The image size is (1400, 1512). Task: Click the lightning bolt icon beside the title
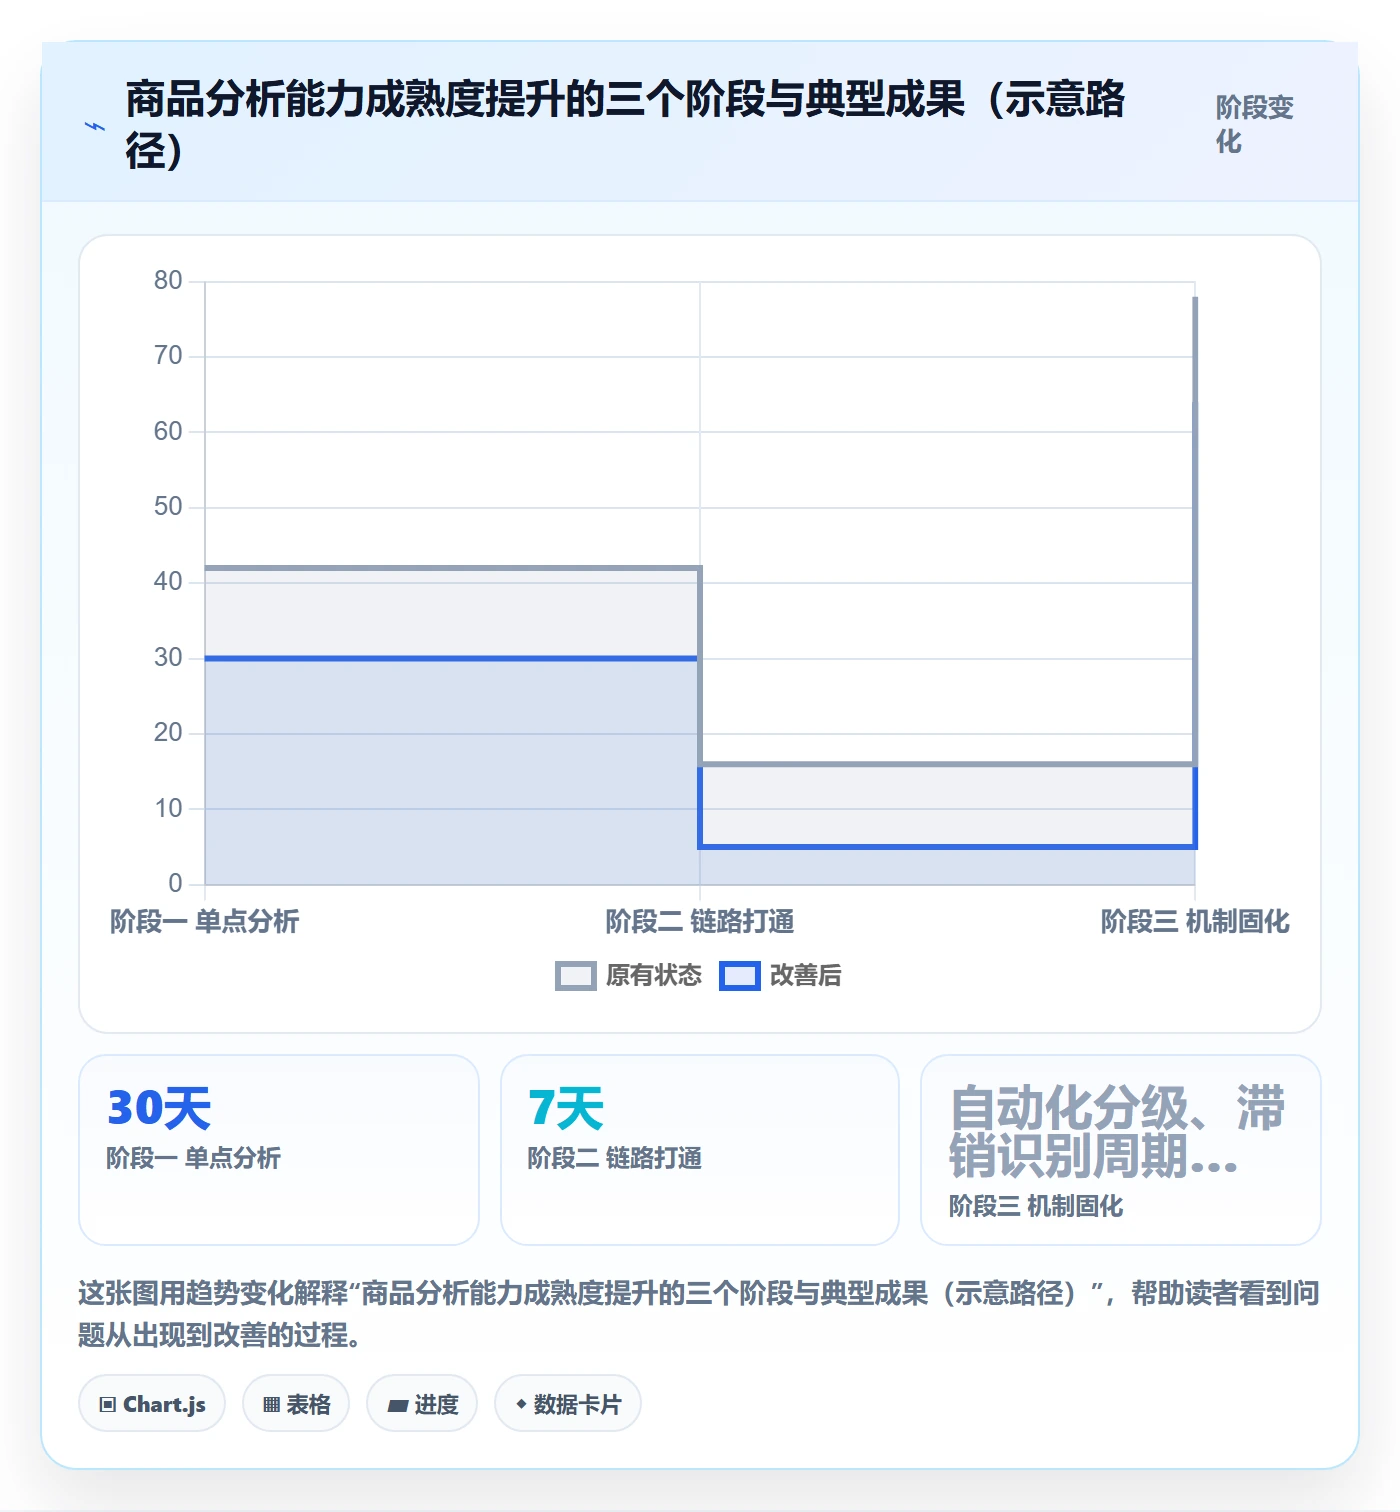click(95, 126)
